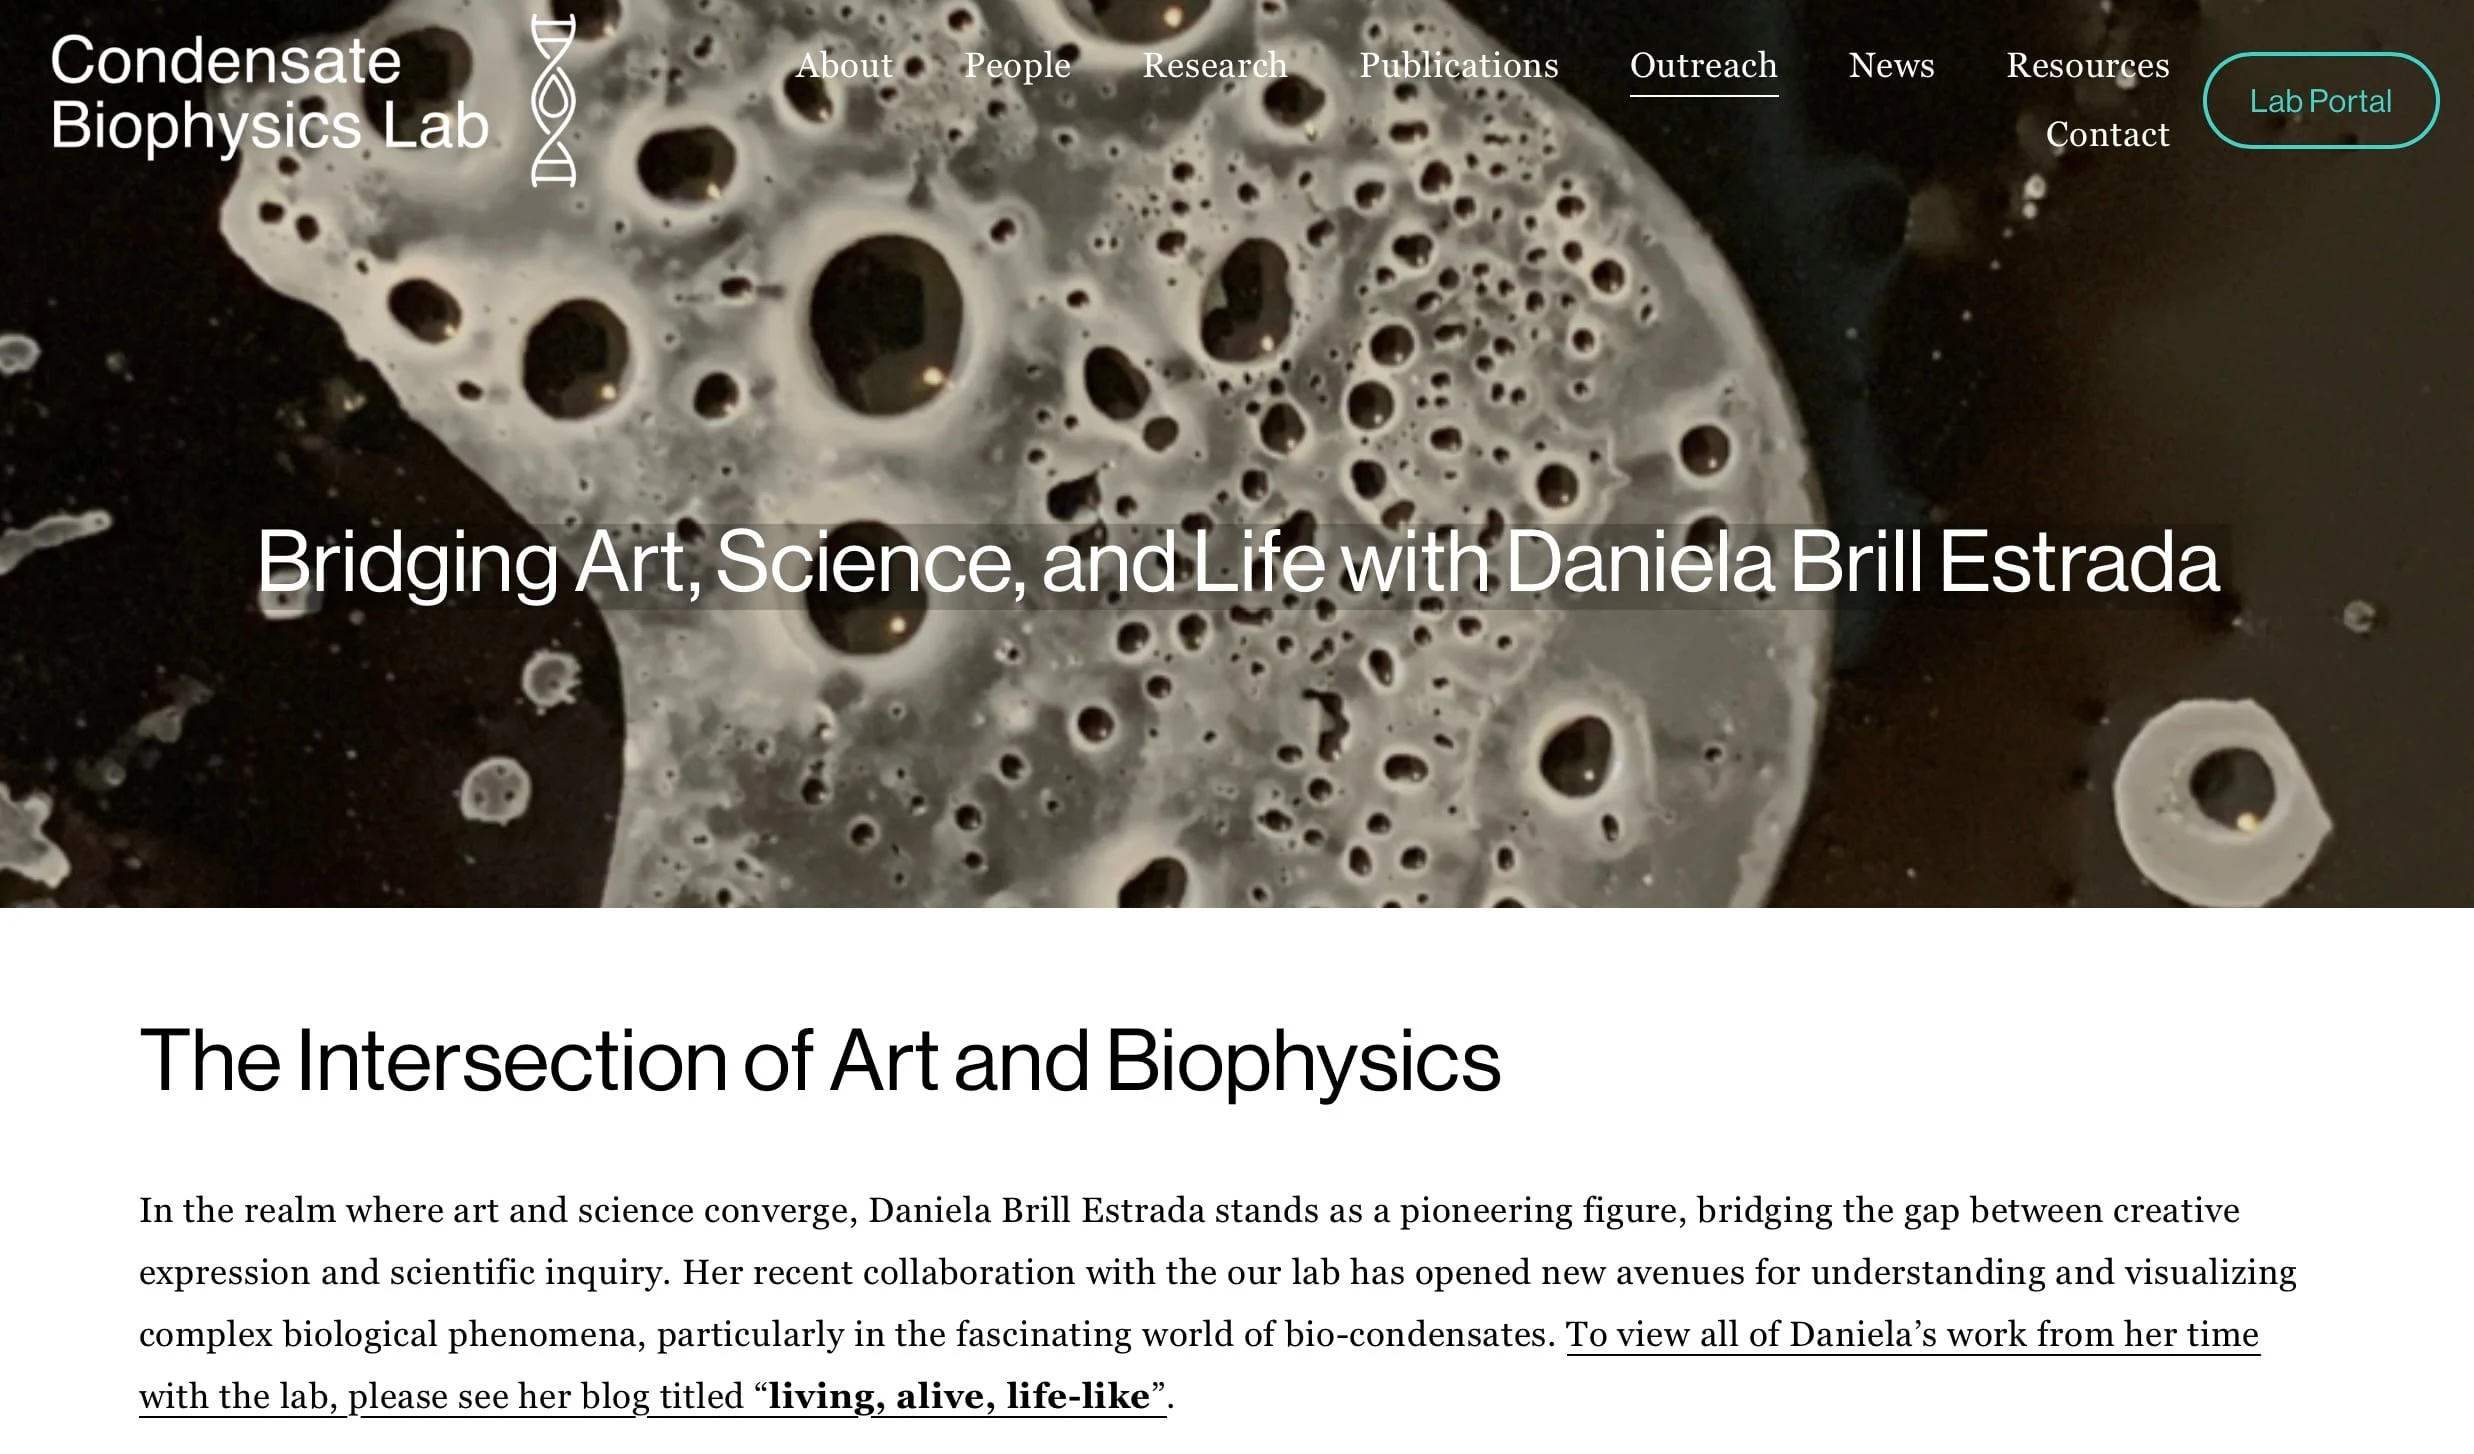
Task: Click the hero title mentioning Daniela Brill Estrada
Action: [1238, 564]
